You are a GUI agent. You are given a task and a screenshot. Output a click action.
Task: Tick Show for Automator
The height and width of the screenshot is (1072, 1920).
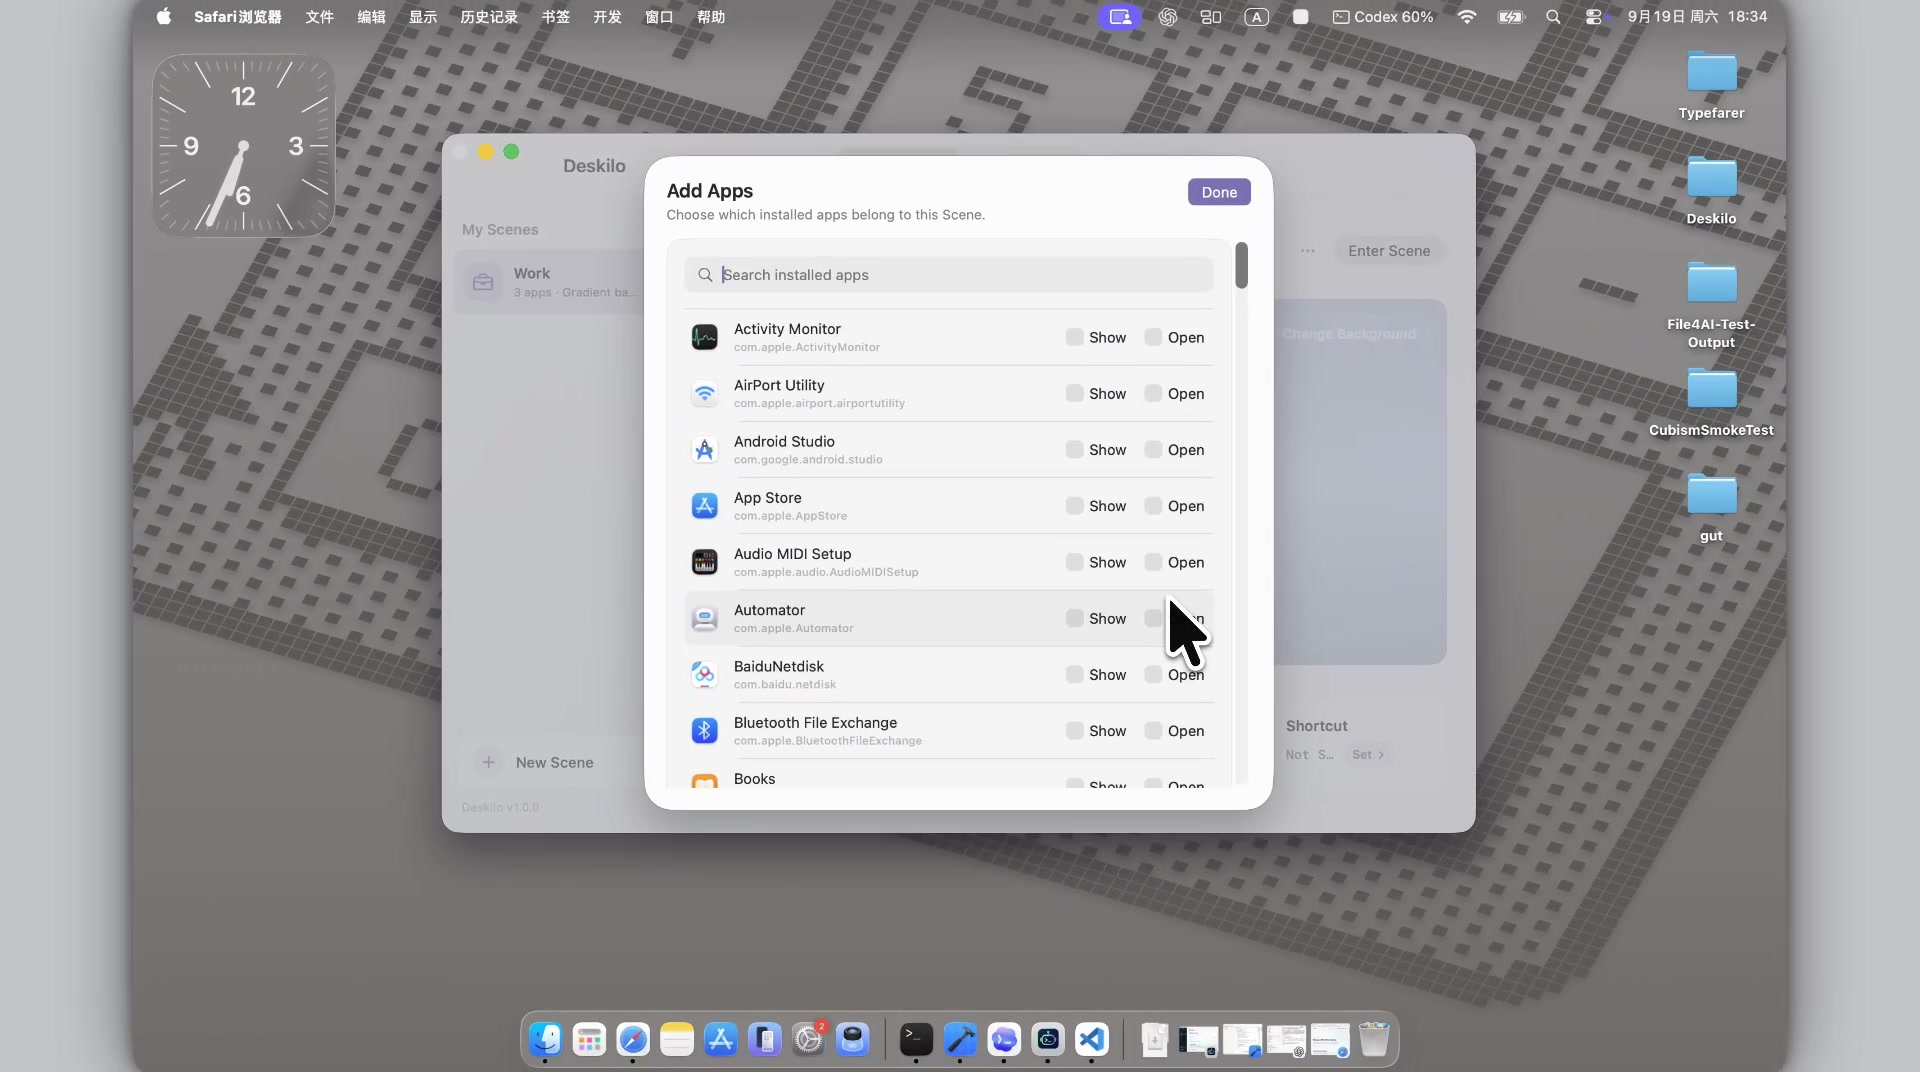point(1074,619)
